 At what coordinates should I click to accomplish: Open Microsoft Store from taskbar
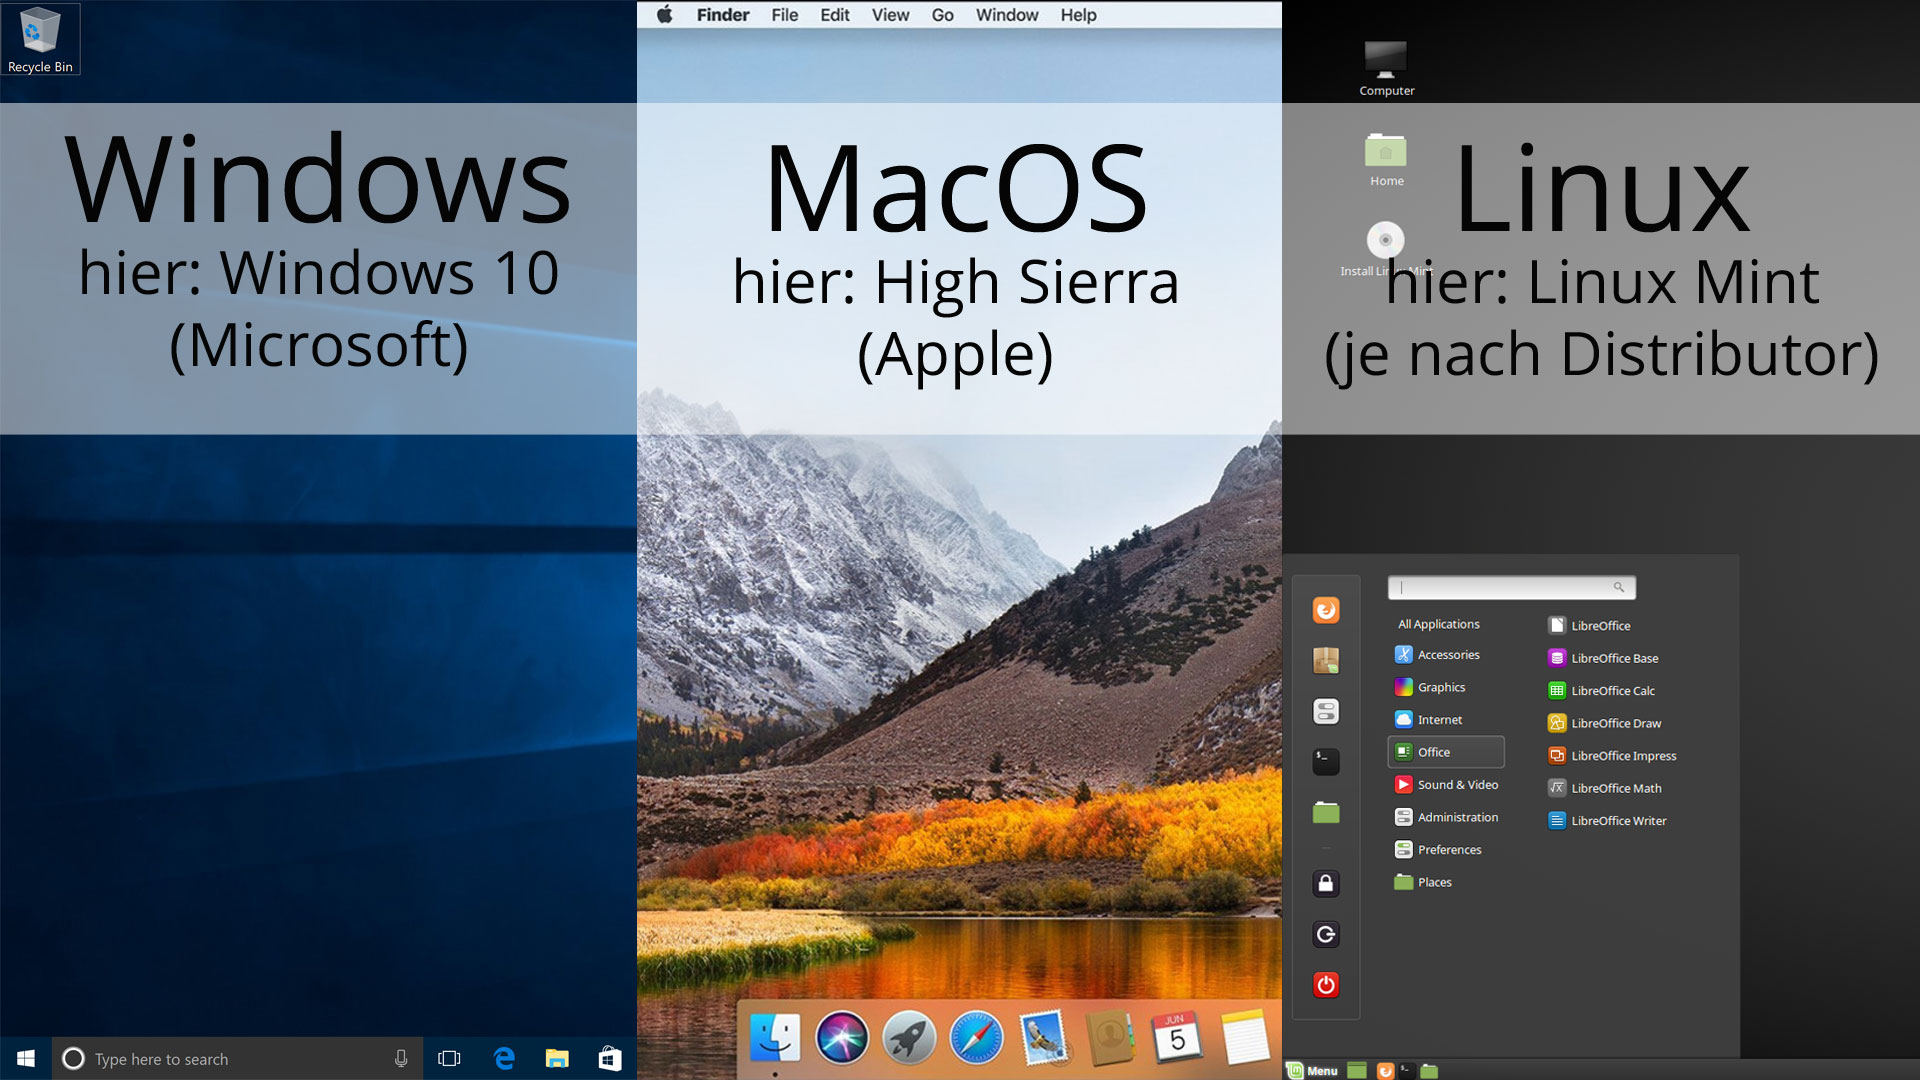point(610,1058)
